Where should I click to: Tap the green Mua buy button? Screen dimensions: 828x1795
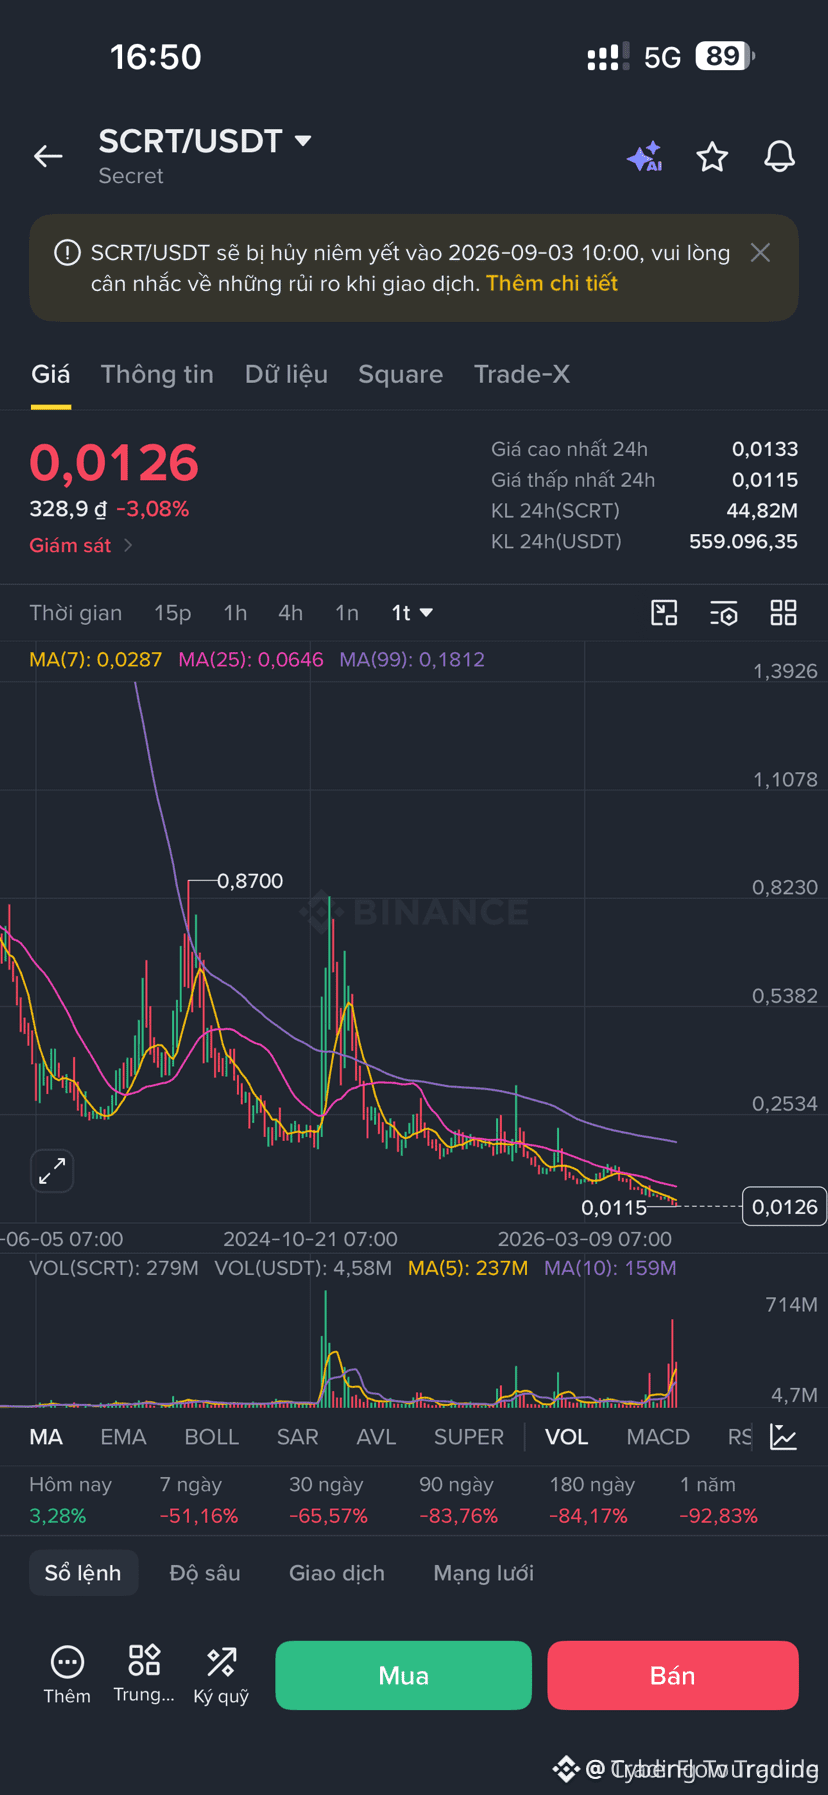[403, 1675]
